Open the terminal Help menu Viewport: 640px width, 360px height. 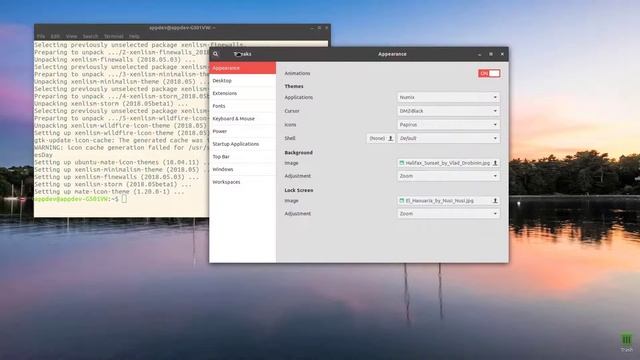tap(134, 36)
